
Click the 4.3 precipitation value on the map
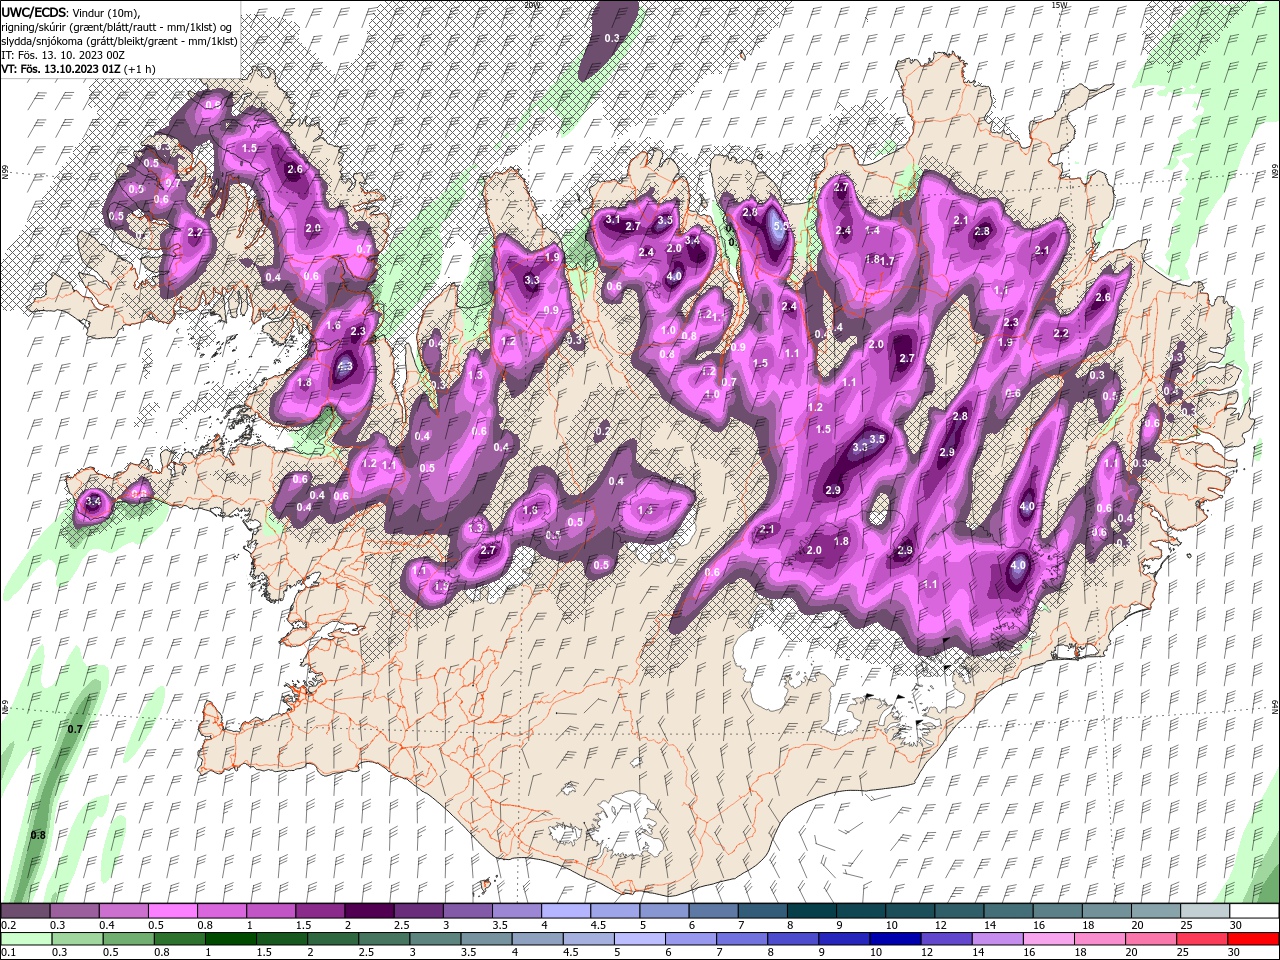tap(345, 367)
